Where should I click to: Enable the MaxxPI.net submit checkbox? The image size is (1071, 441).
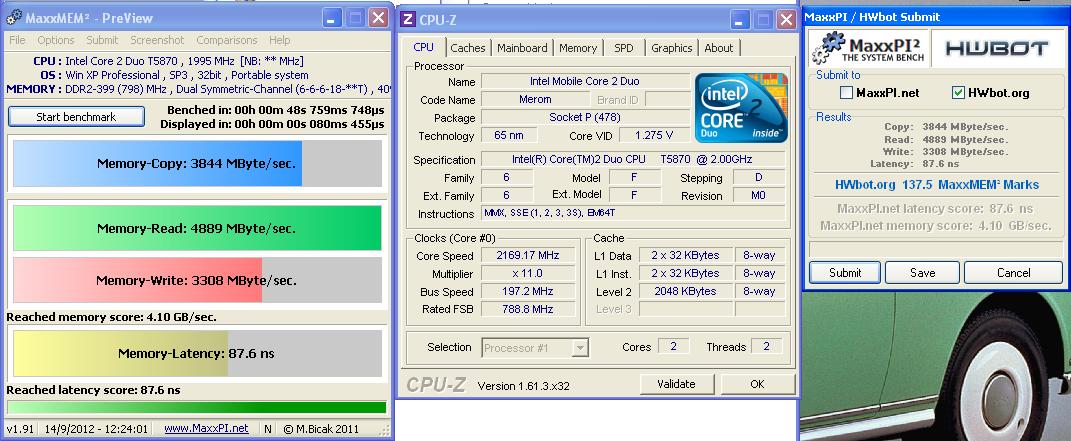pos(846,92)
